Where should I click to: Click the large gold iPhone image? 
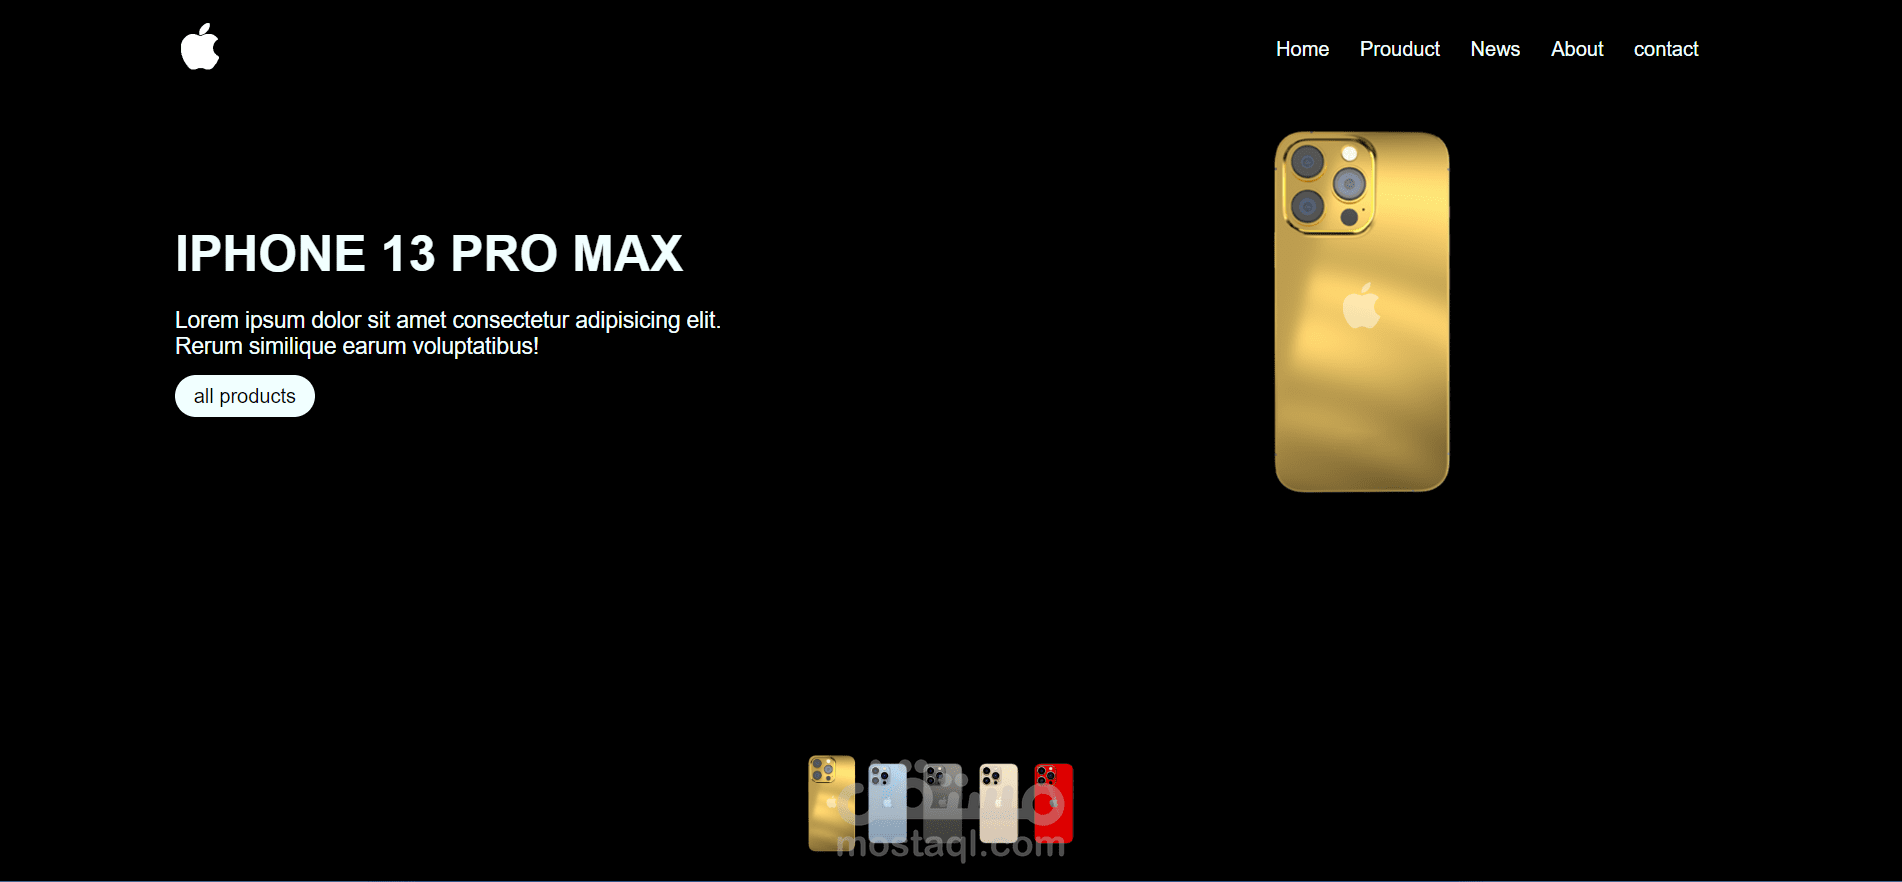point(1362,312)
